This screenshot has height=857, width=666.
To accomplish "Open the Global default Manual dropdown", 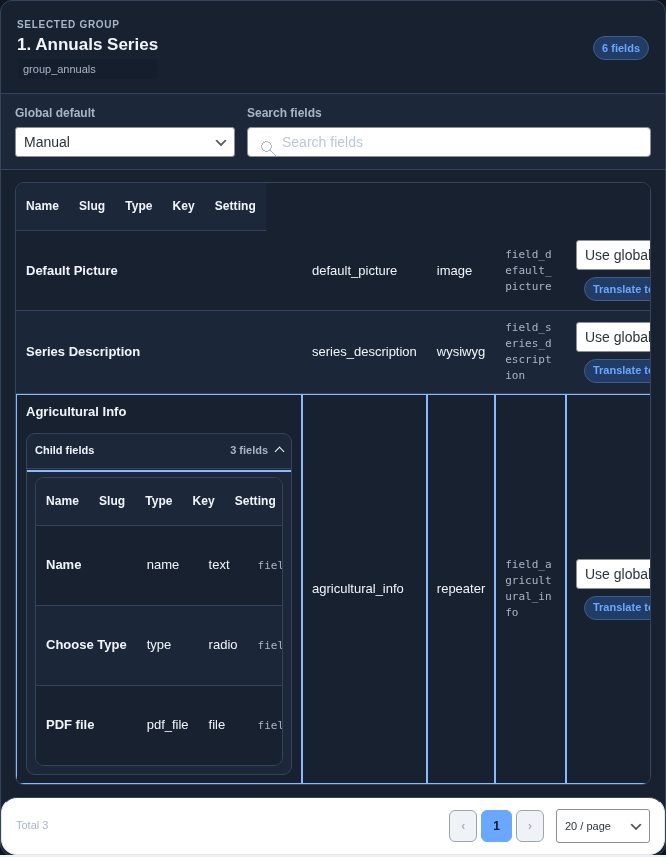I will coord(125,142).
